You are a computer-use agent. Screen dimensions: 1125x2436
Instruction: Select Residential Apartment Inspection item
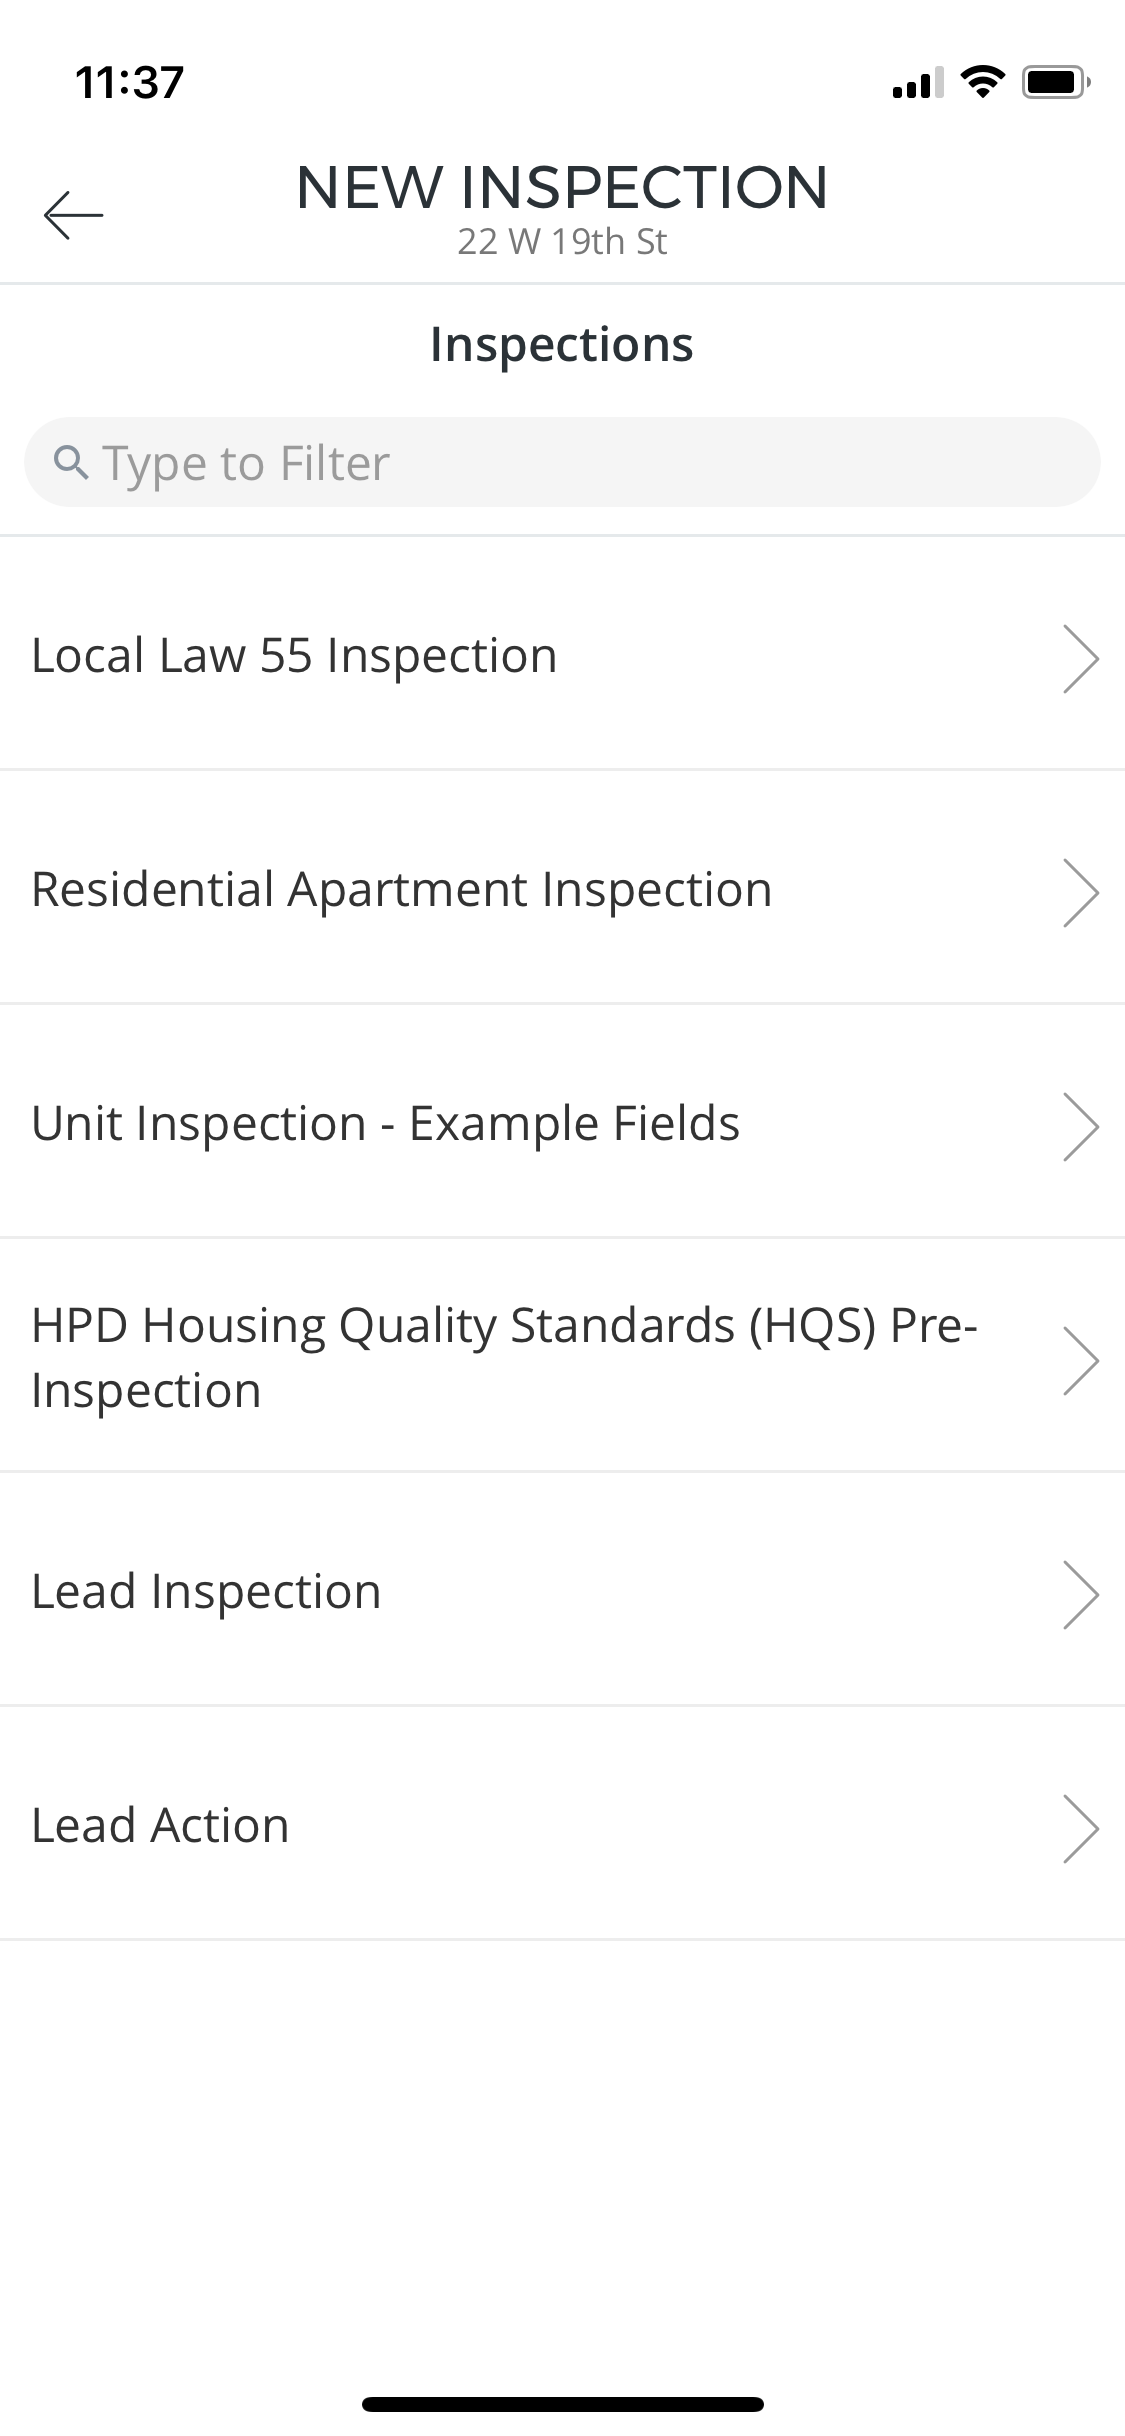coord(562,888)
